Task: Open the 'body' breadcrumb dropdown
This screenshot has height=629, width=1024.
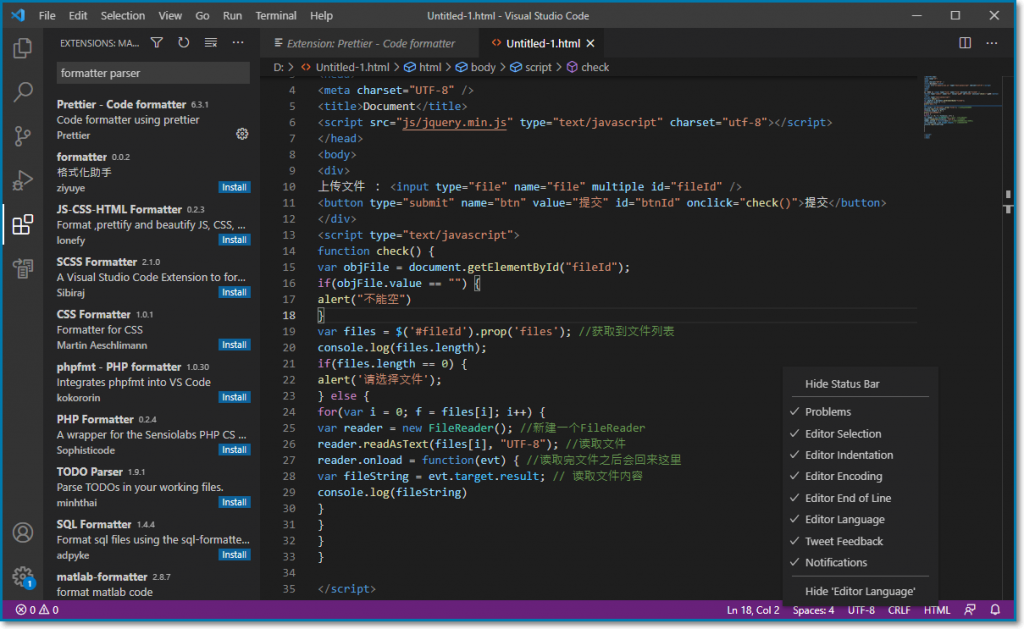Action: coord(483,67)
